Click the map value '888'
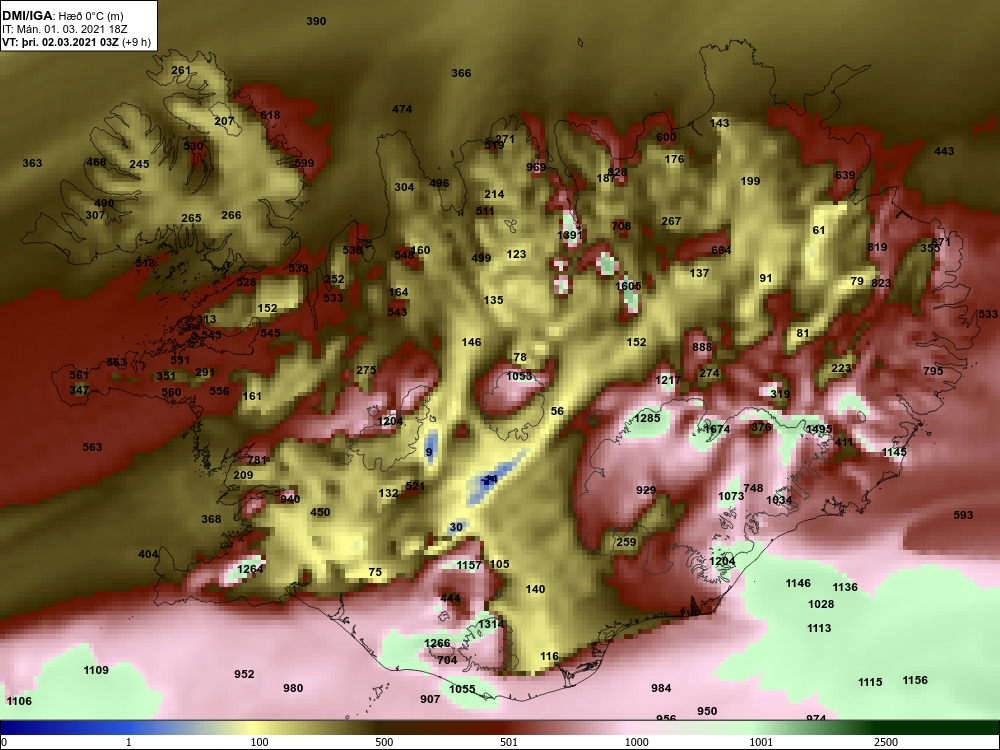 coord(702,348)
